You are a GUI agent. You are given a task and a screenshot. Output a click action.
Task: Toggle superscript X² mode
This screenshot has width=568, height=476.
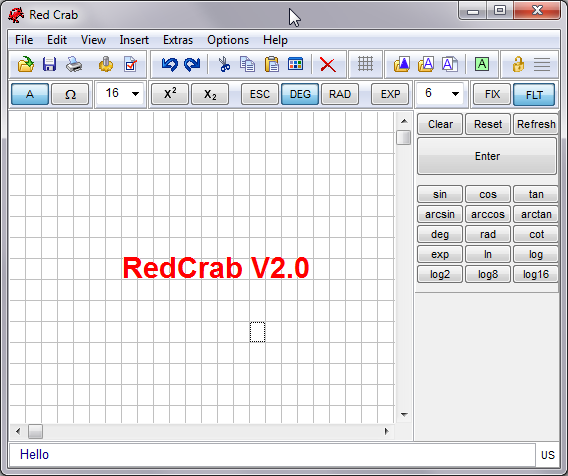coord(170,94)
